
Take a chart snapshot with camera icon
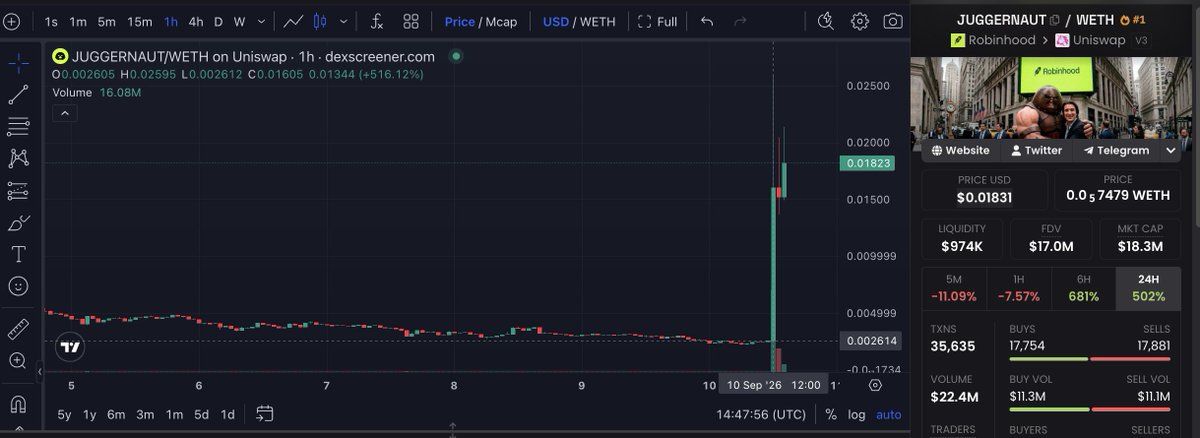893,21
